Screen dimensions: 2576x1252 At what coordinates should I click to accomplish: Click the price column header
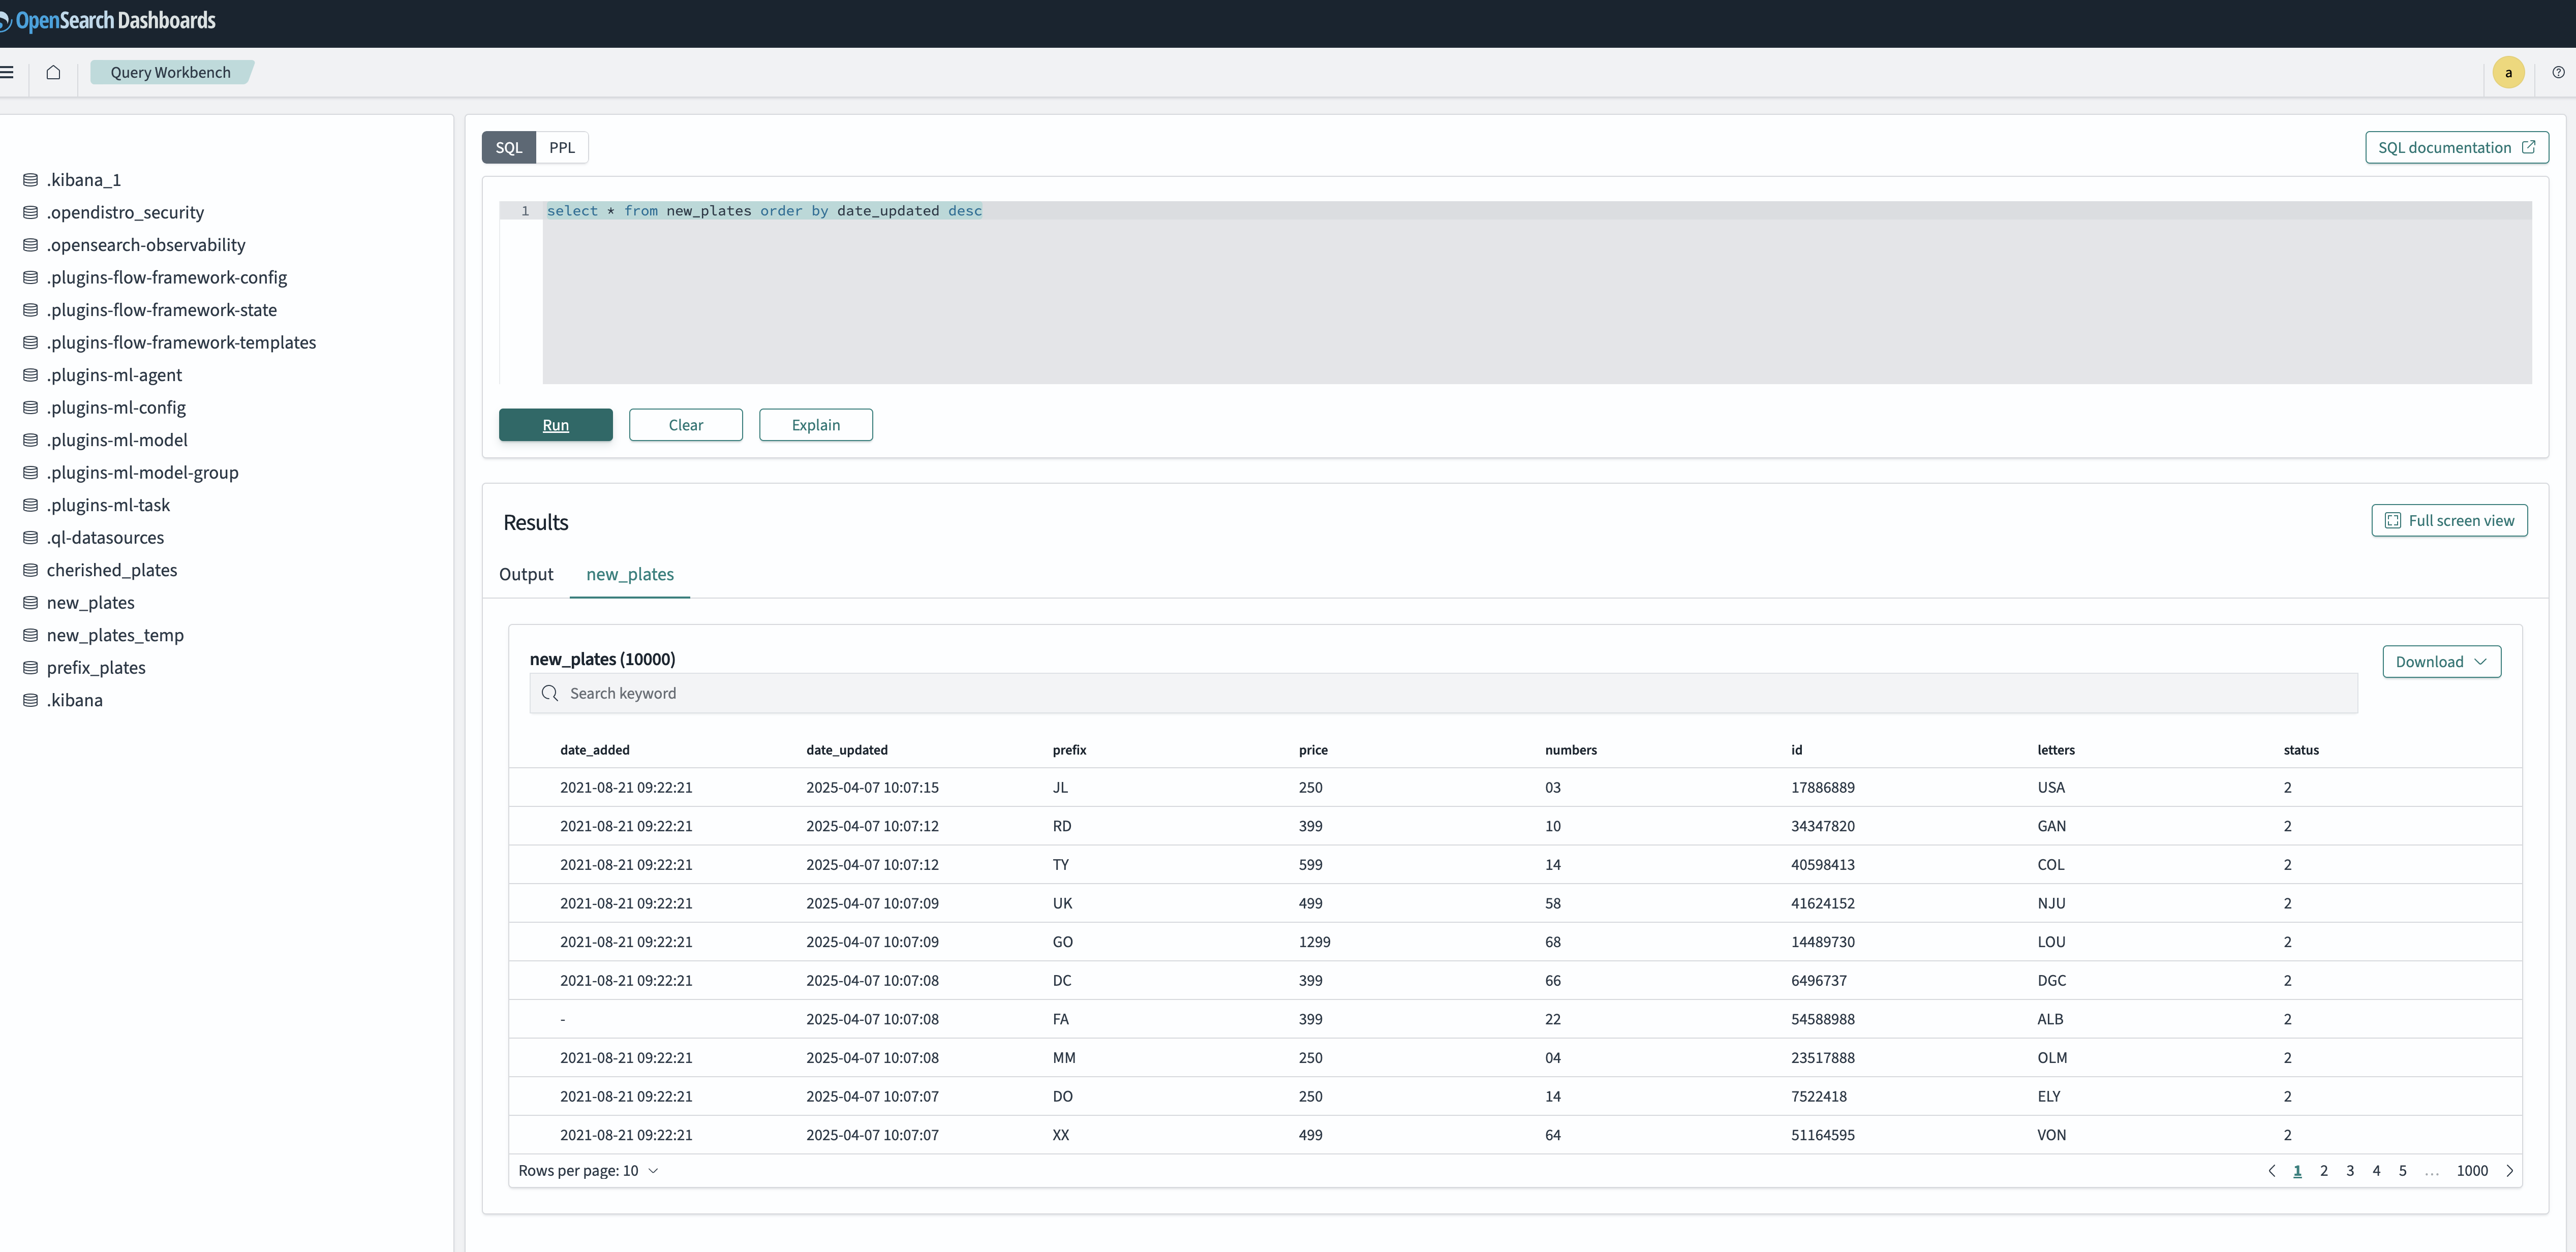click(1313, 750)
